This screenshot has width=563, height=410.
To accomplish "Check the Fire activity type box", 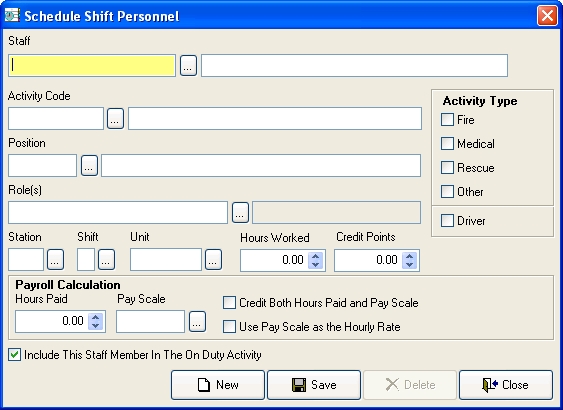I will 447,120.
